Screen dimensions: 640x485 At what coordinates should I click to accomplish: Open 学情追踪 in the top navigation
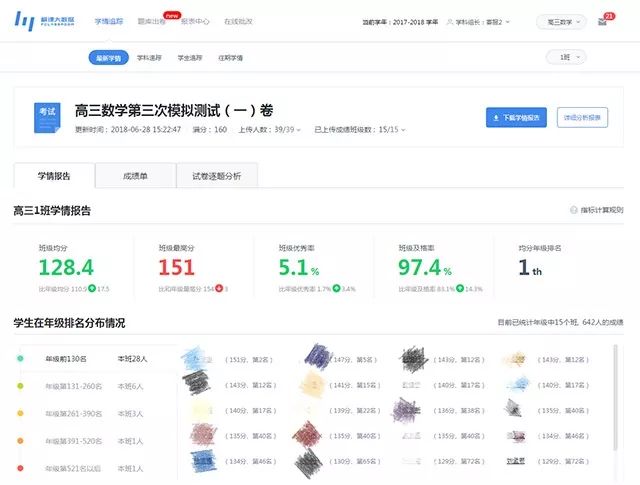(109, 21)
